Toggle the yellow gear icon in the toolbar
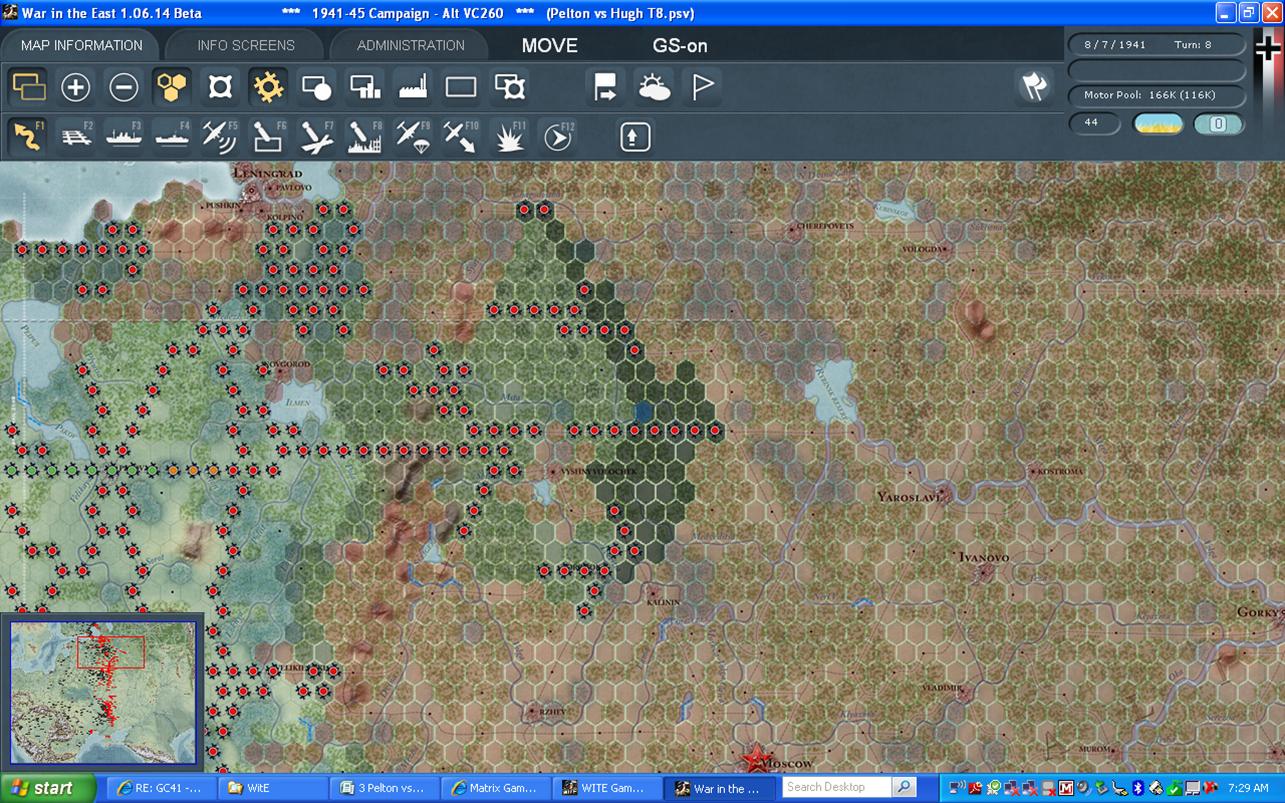 268,87
